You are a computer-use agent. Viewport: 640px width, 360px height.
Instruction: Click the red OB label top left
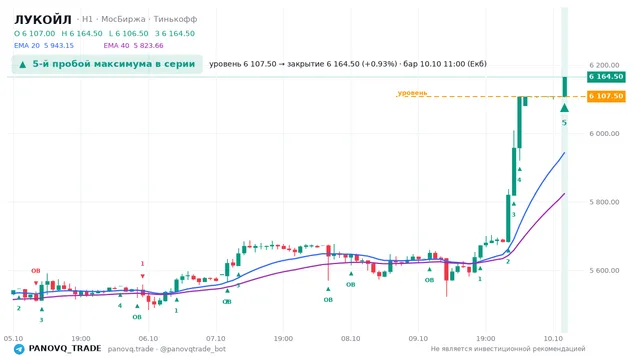(36, 271)
